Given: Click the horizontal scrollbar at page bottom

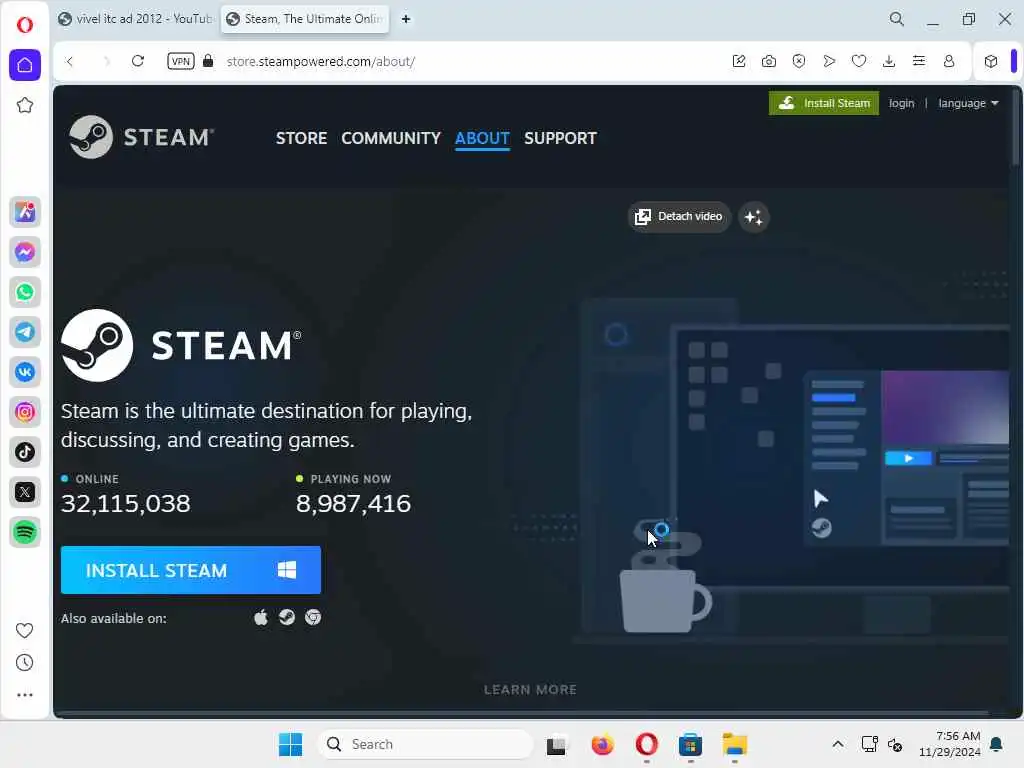Looking at the screenshot, I should (522, 713).
